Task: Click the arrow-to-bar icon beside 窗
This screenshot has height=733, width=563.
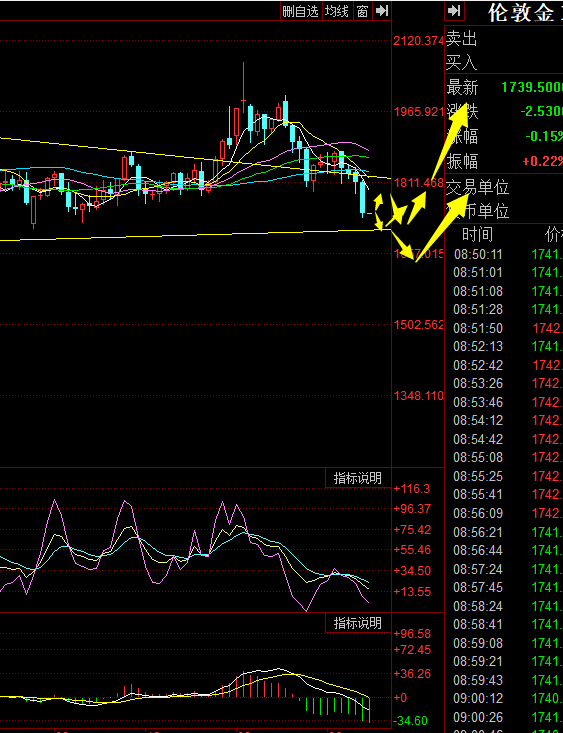Action: point(382,11)
